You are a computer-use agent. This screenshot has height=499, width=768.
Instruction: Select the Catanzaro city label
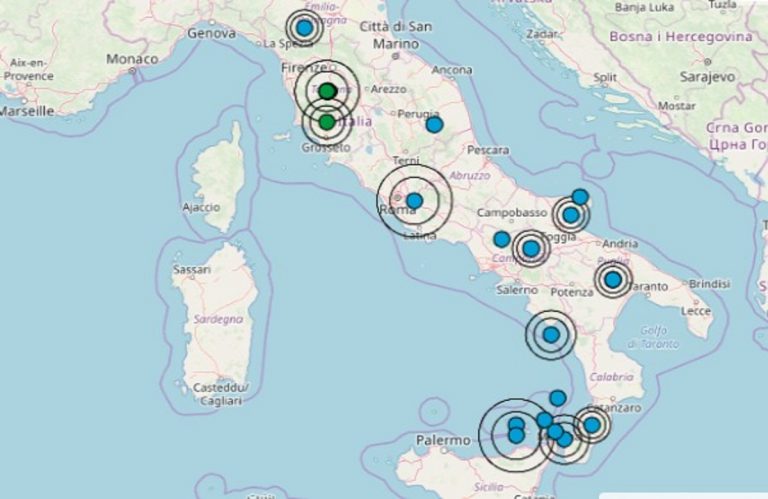615,407
